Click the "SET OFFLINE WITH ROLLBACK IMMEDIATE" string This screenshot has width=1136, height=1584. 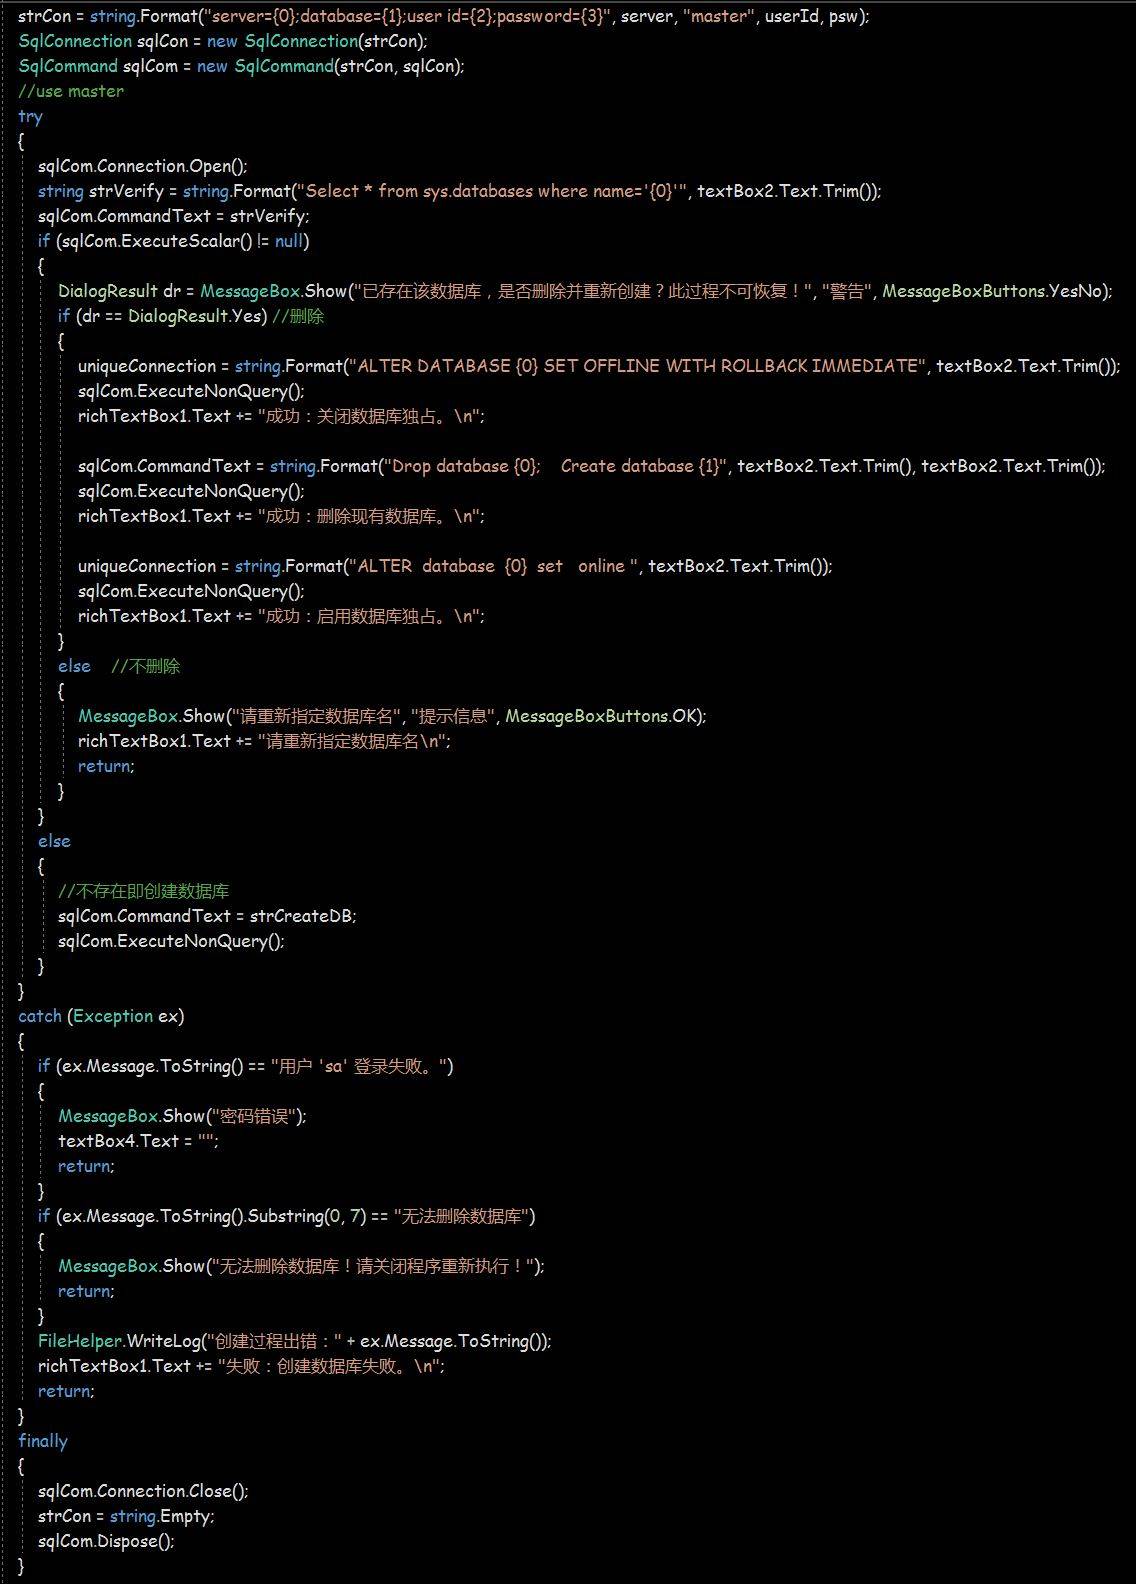pyautogui.click(x=730, y=366)
